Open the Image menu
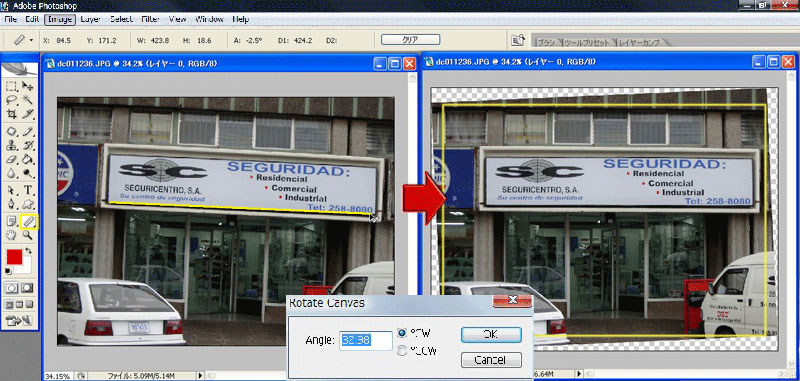Viewport: 800px width, 381px height. [60, 19]
